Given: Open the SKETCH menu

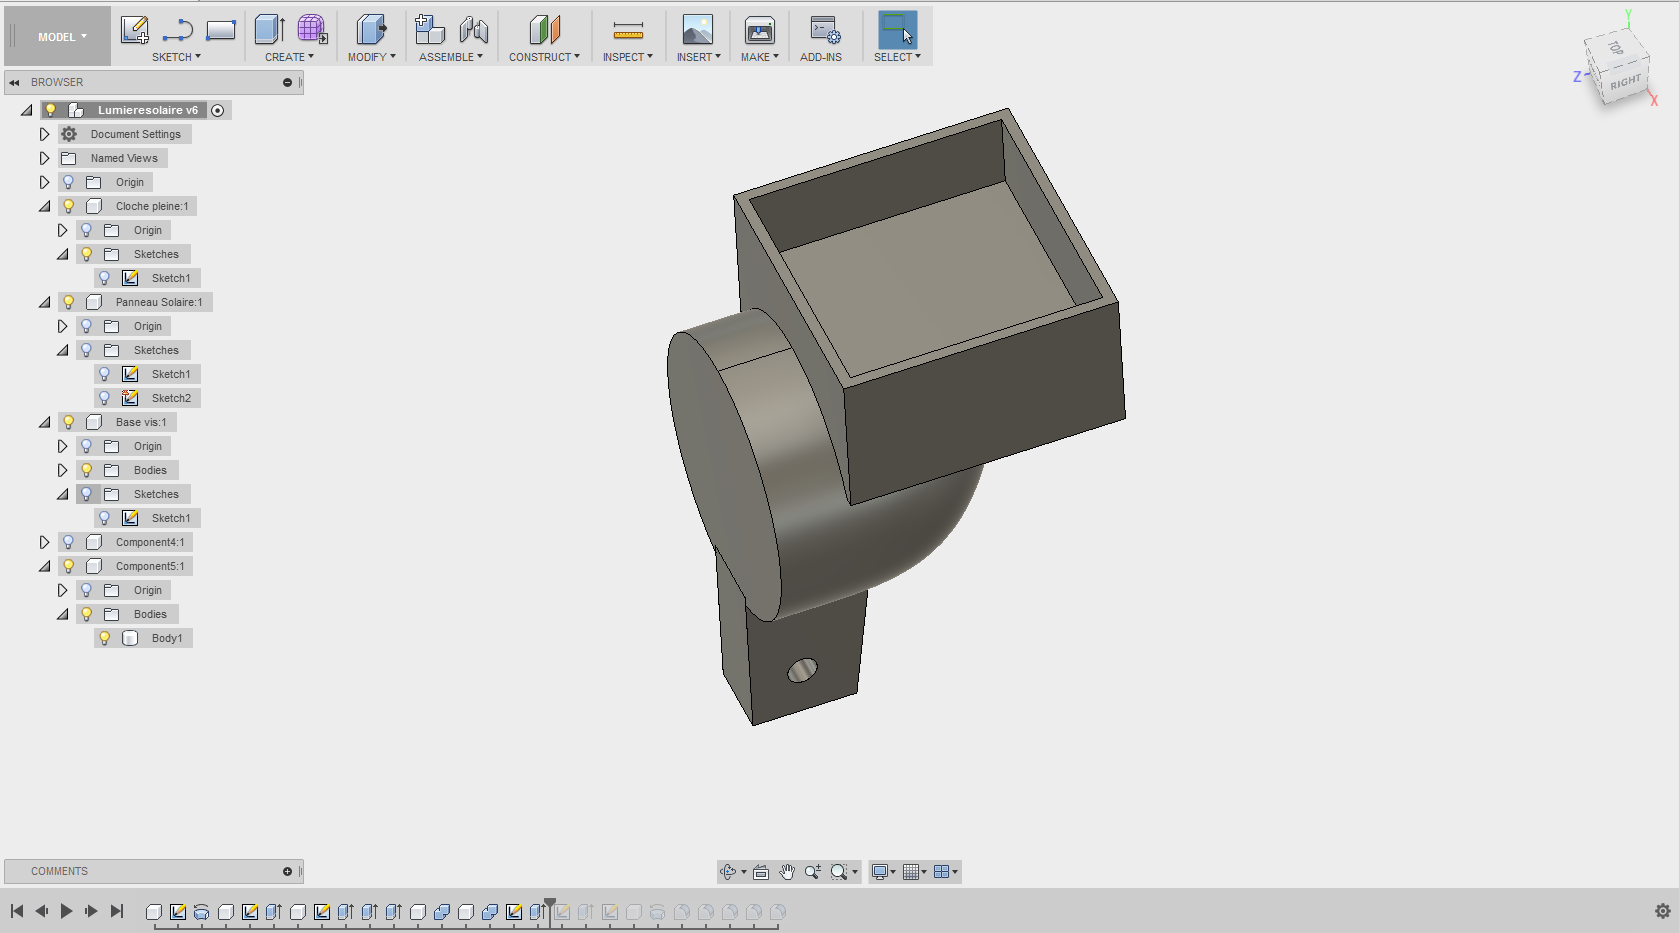Looking at the screenshot, I should pos(176,57).
